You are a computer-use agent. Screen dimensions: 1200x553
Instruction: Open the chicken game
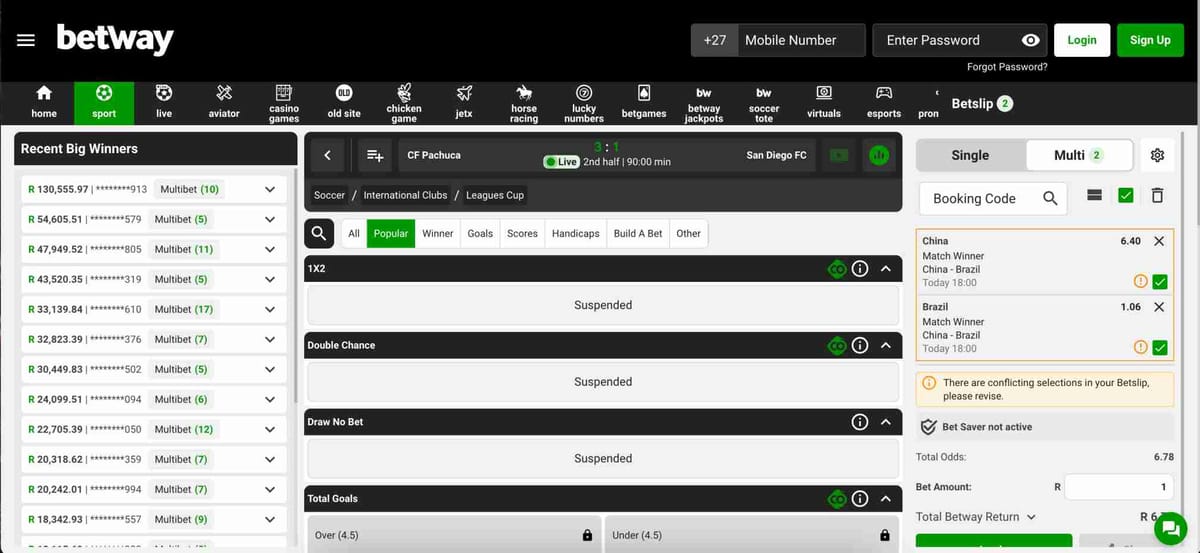pos(404,102)
